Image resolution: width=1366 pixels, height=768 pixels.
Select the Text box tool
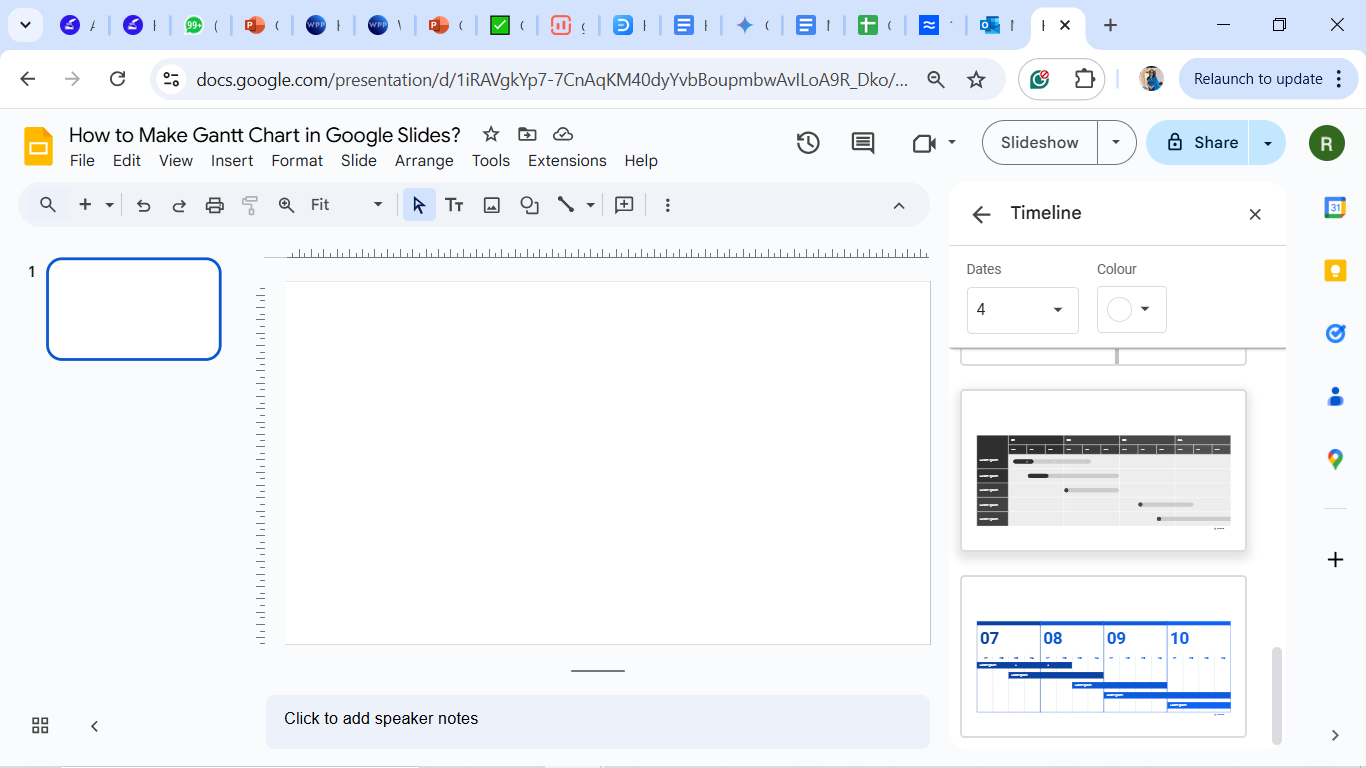(454, 205)
